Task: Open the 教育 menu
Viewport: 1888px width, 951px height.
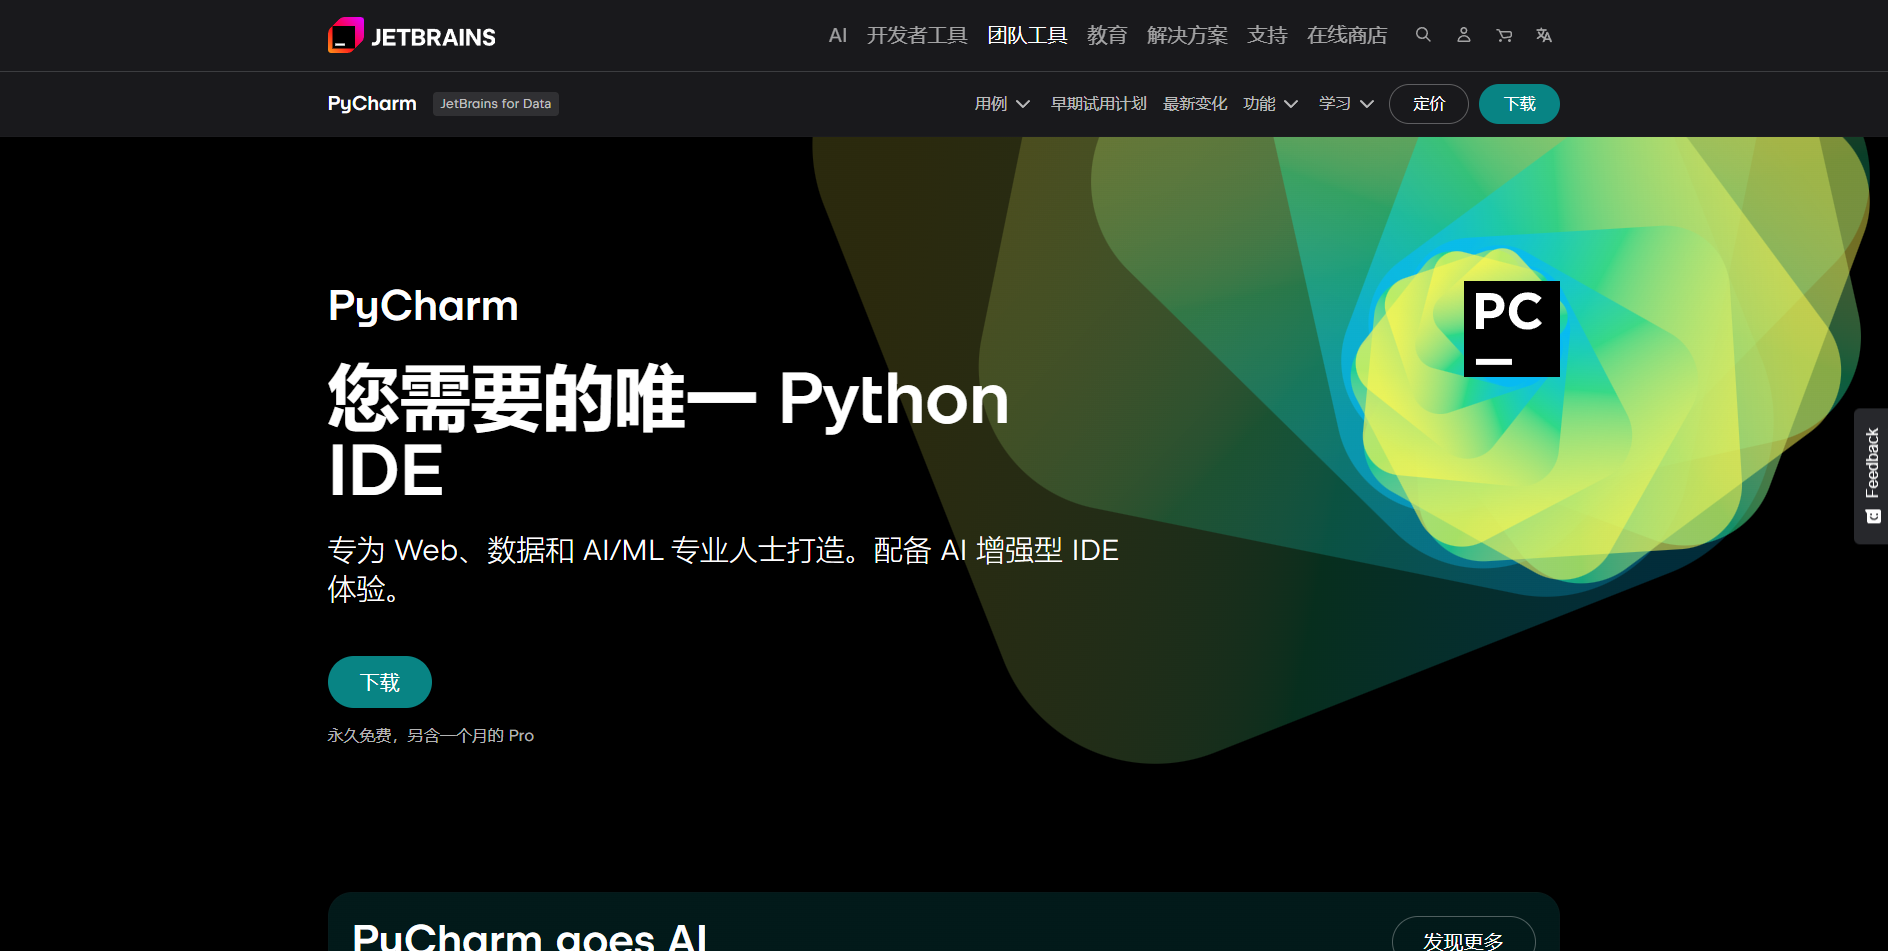Action: (x=1107, y=35)
